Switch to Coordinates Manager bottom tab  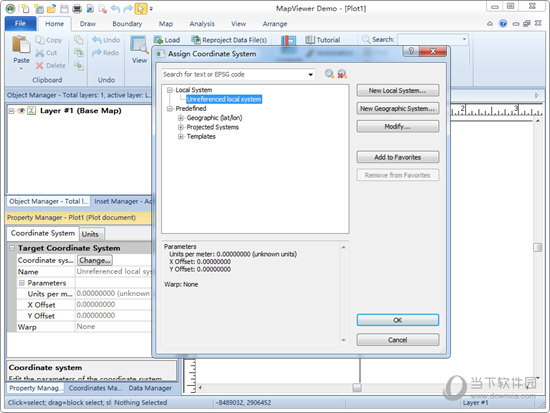[x=95, y=388]
